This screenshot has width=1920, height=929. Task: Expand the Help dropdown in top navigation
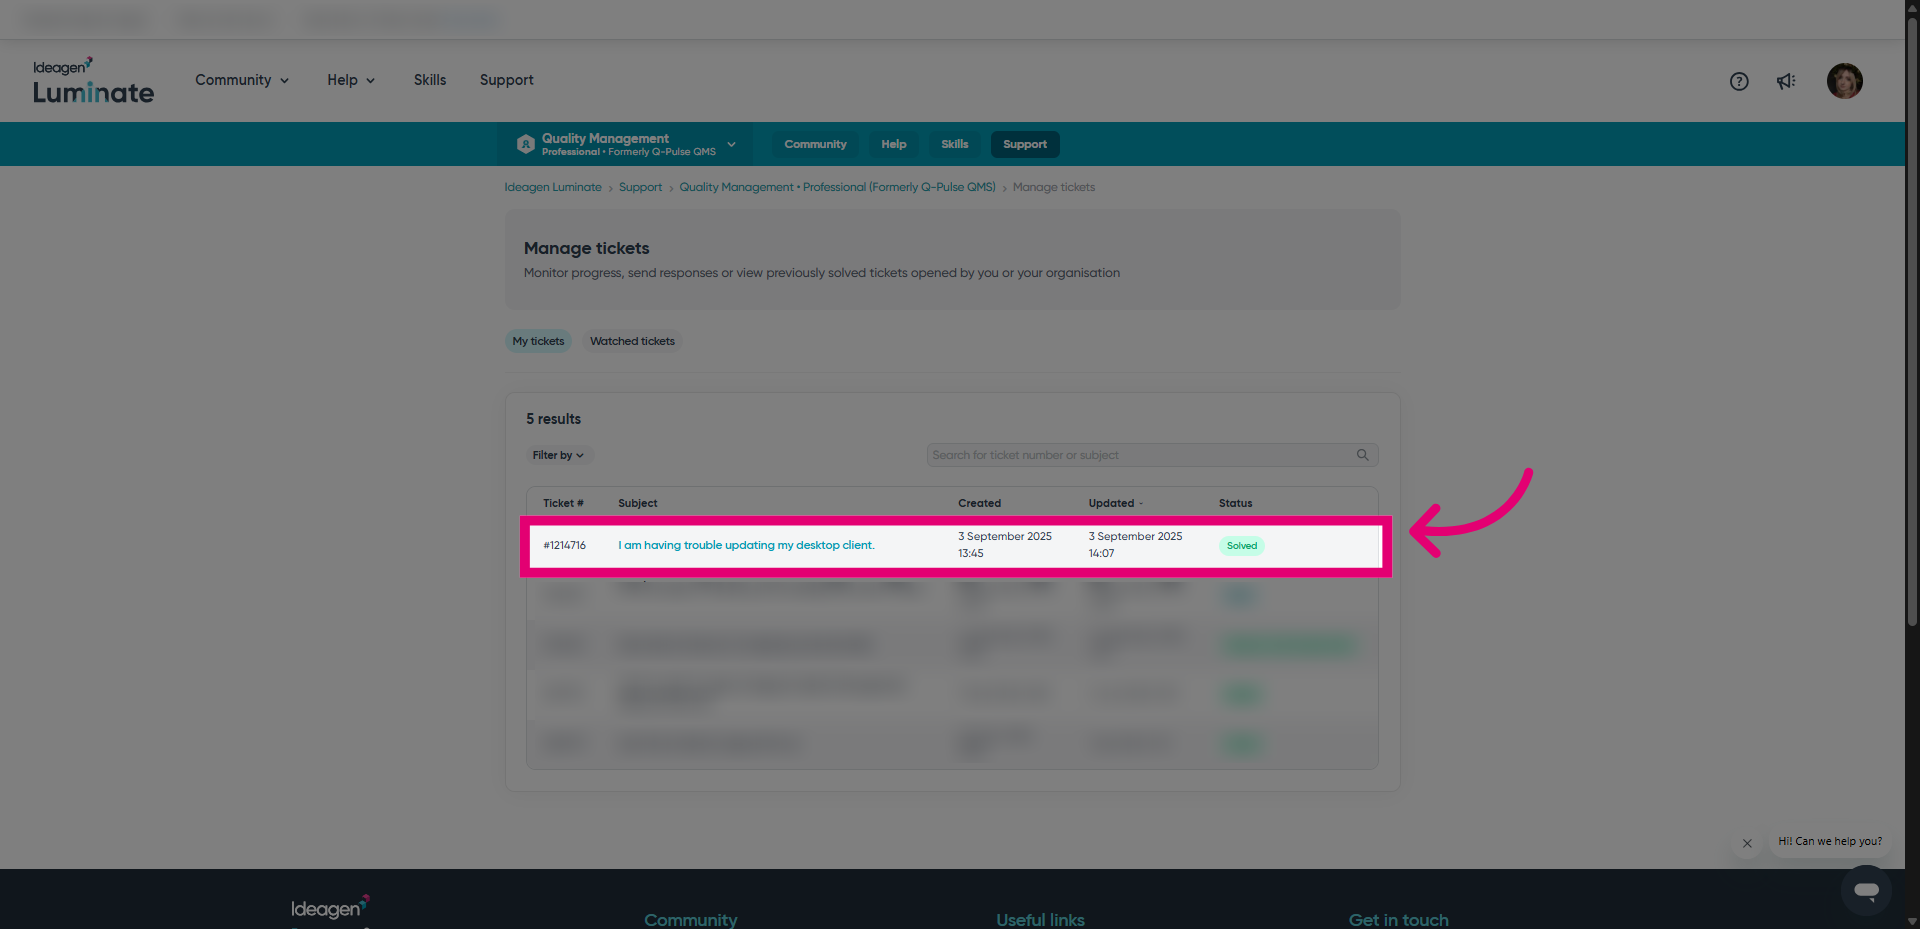tap(351, 80)
